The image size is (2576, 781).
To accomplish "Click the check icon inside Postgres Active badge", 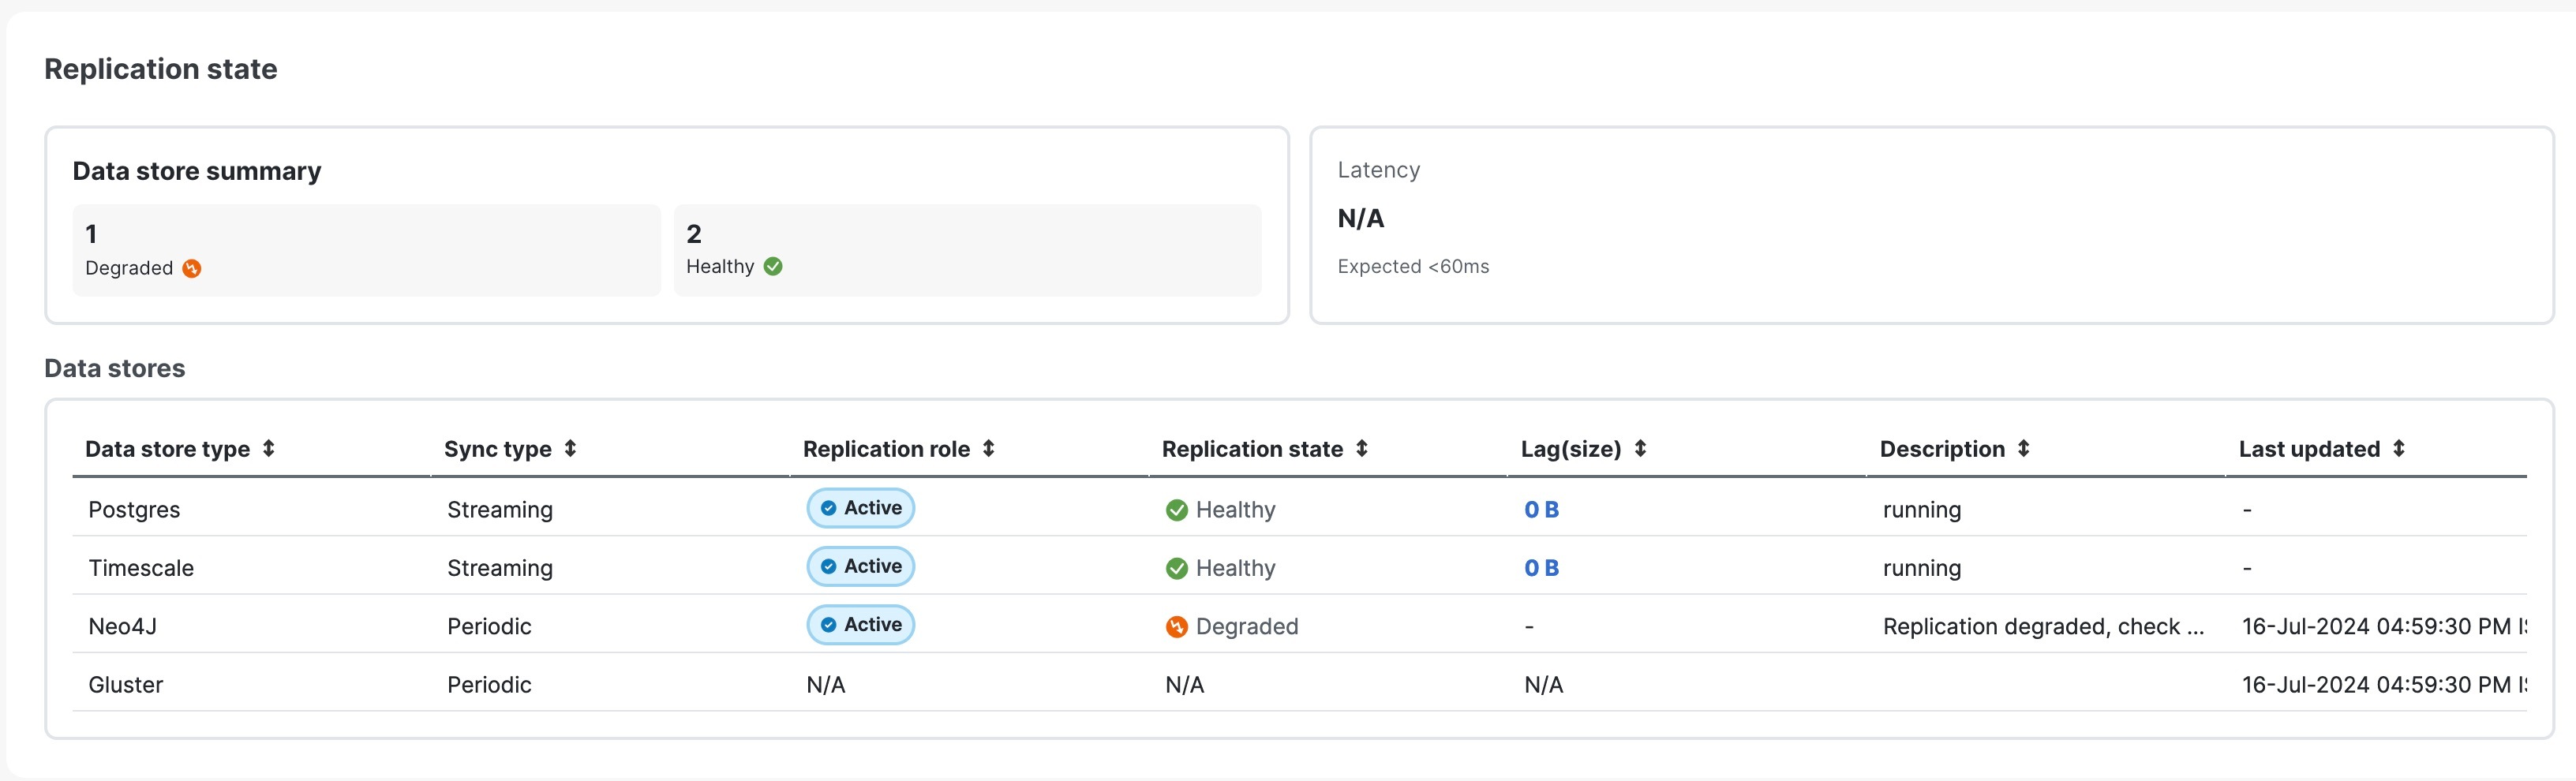I will (x=827, y=507).
